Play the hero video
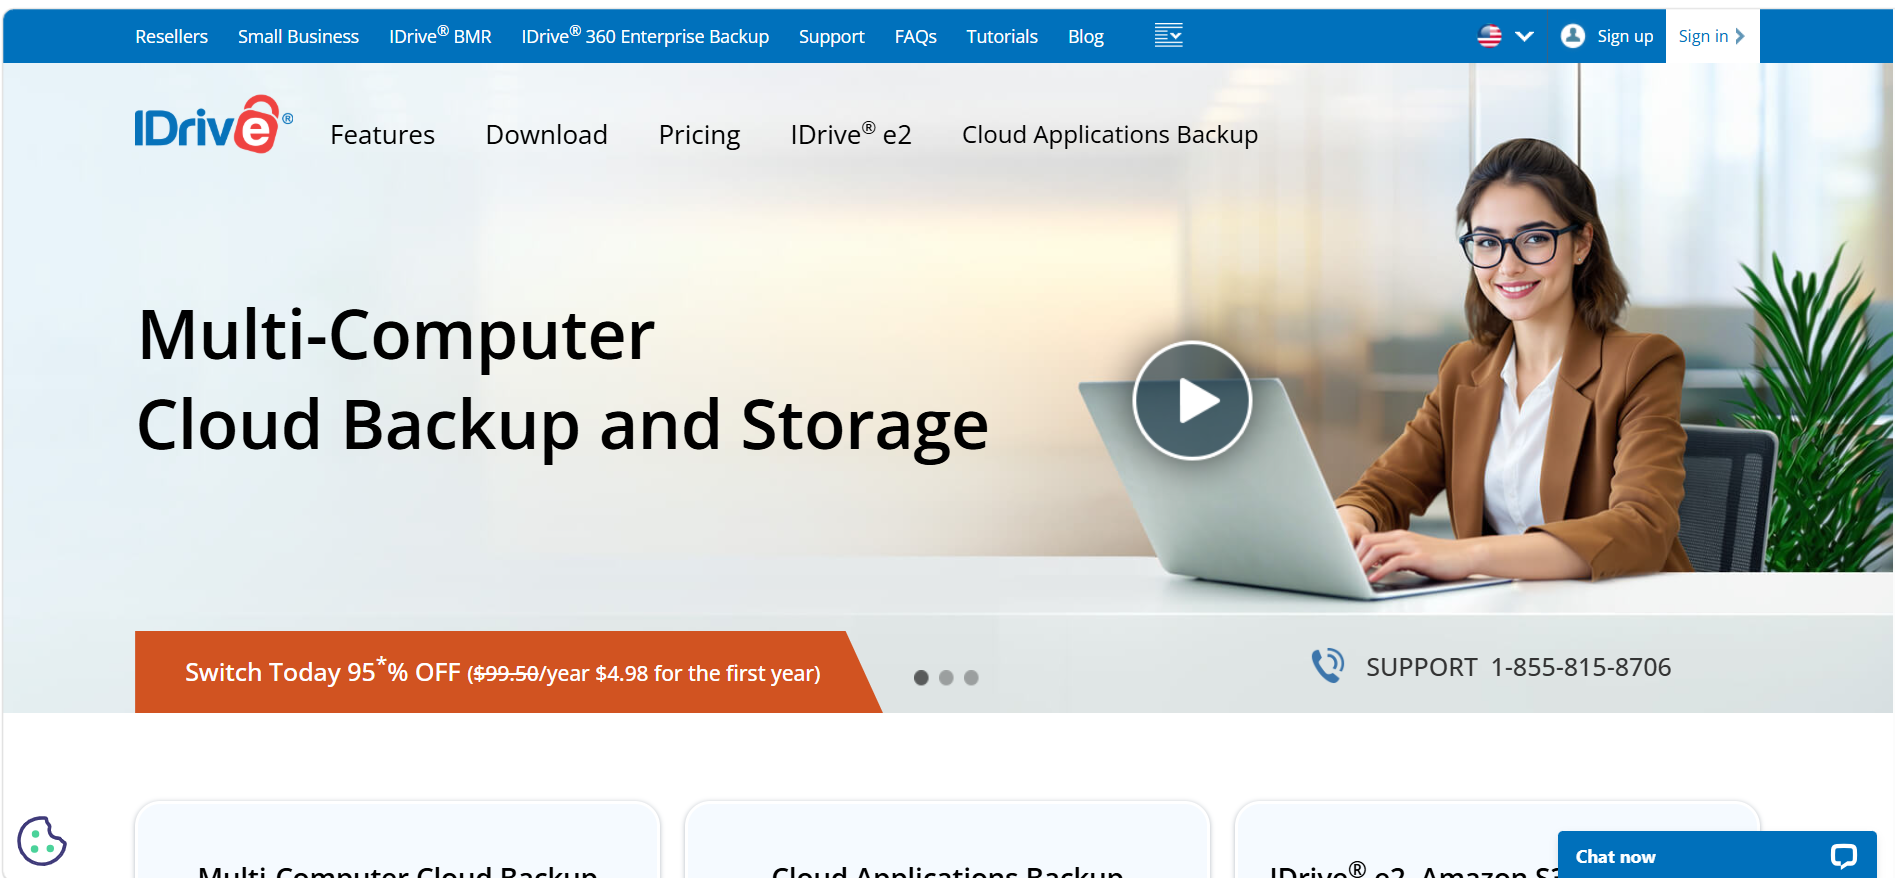This screenshot has height=878, width=1895. click(x=1192, y=400)
